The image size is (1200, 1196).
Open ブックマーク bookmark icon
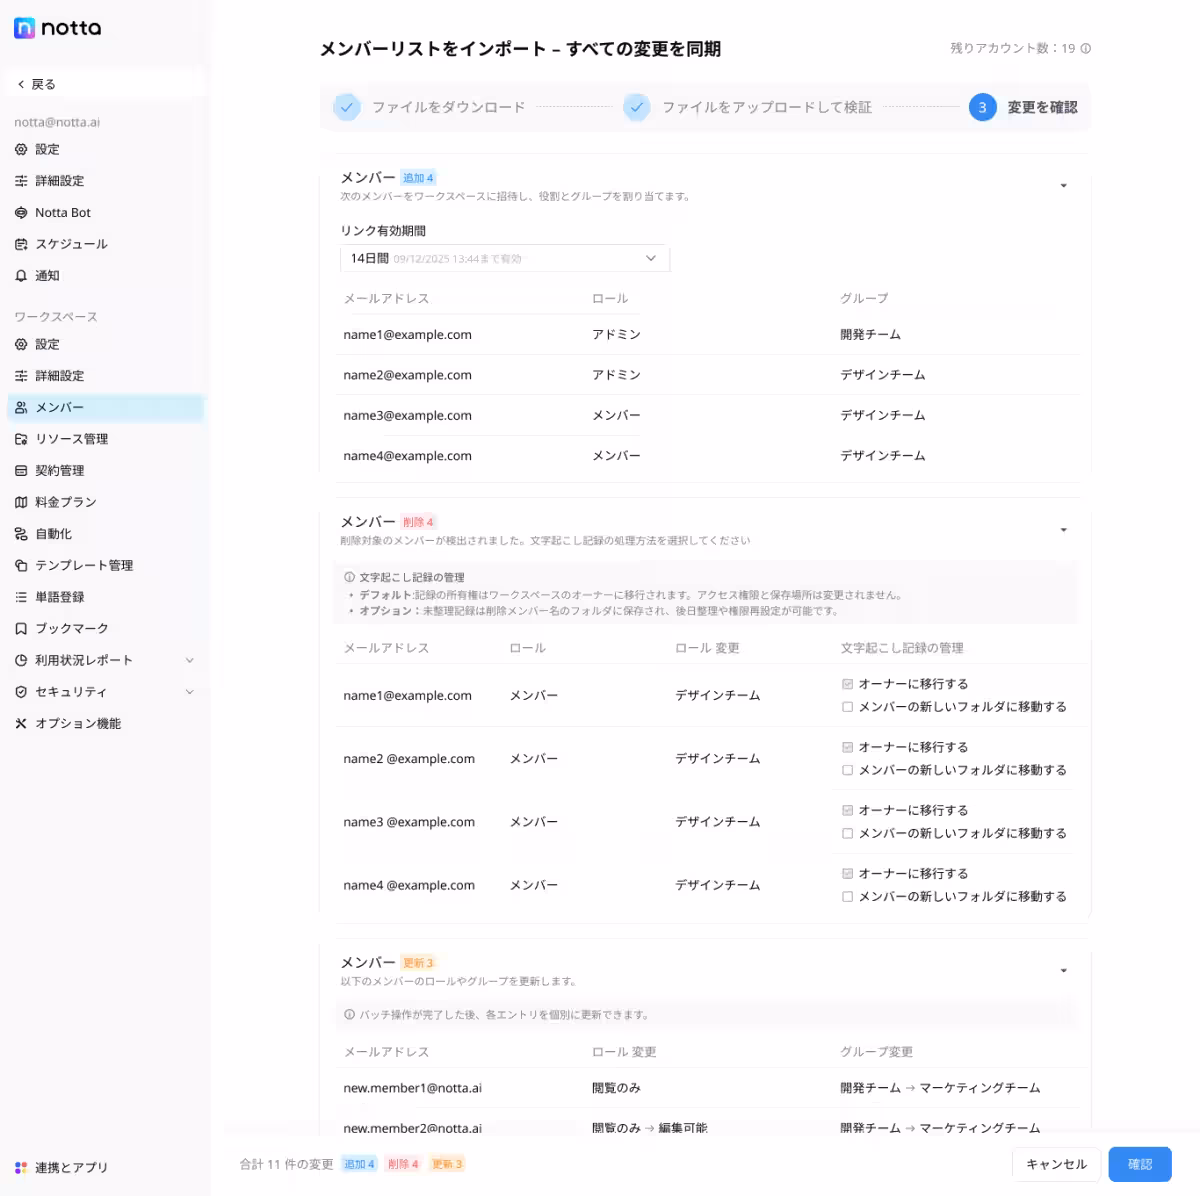pos(21,628)
